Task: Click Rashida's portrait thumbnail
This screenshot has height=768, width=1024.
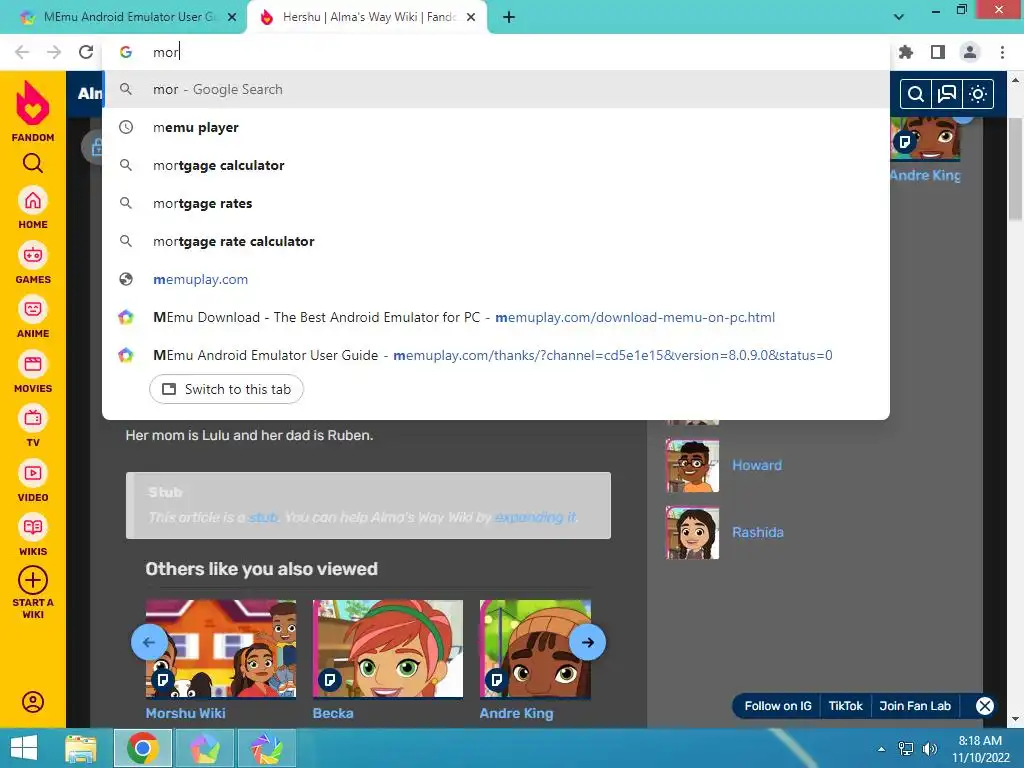Action: (x=692, y=532)
